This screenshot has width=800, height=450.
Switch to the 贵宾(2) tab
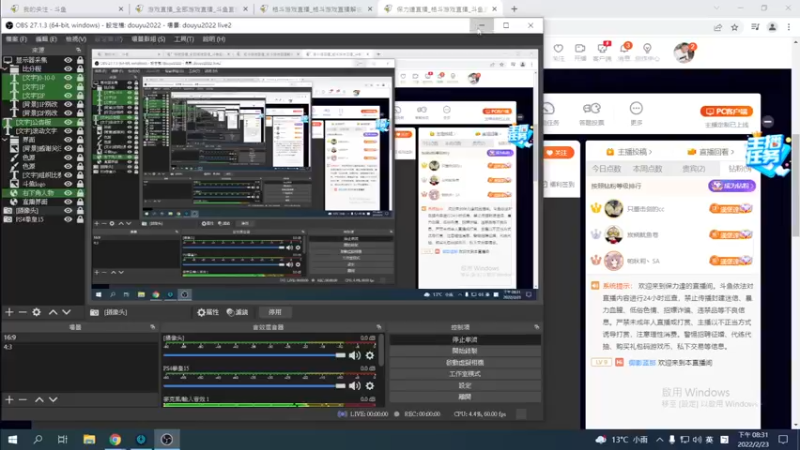694,168
